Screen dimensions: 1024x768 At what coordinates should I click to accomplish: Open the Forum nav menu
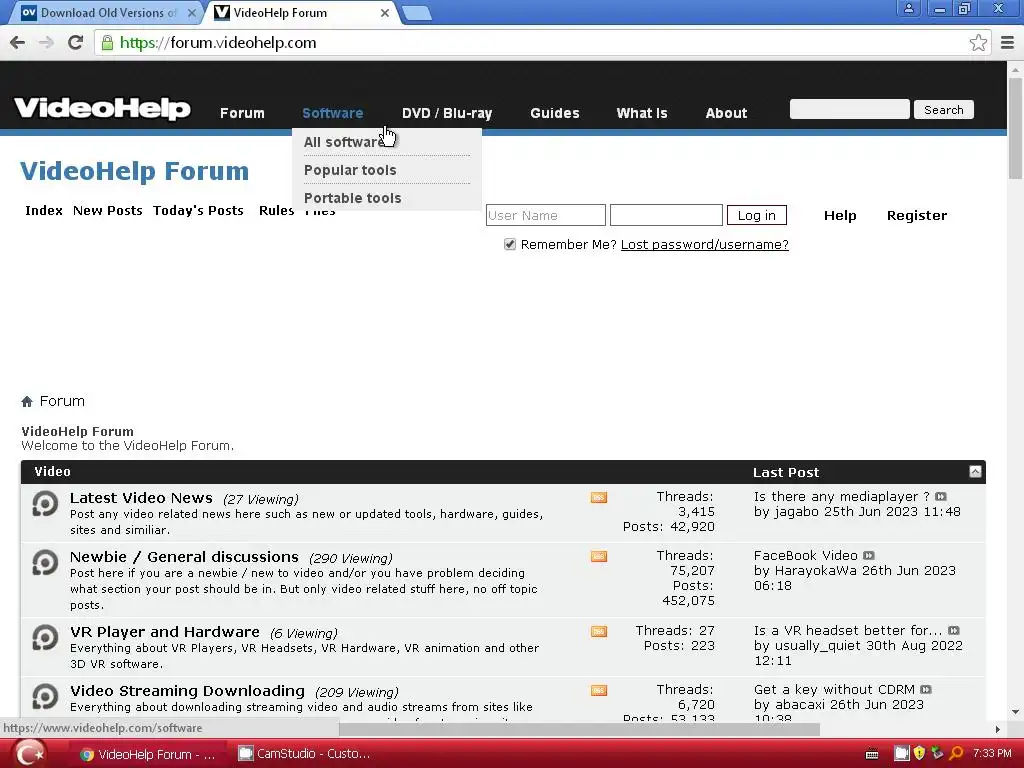242,113
